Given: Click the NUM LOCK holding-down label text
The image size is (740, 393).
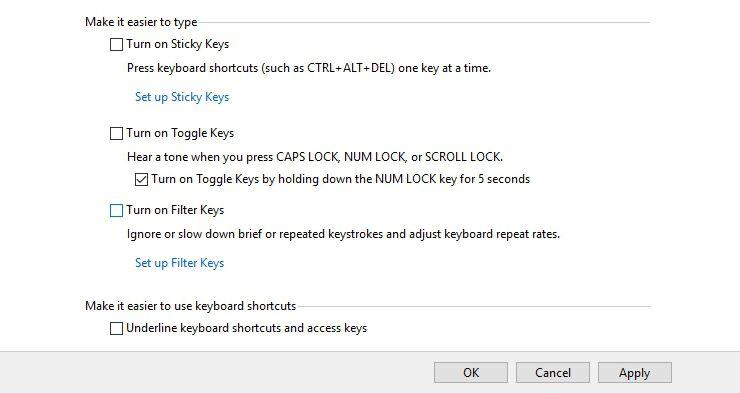Looking at the screenshot, I should (x=340, y=179).
